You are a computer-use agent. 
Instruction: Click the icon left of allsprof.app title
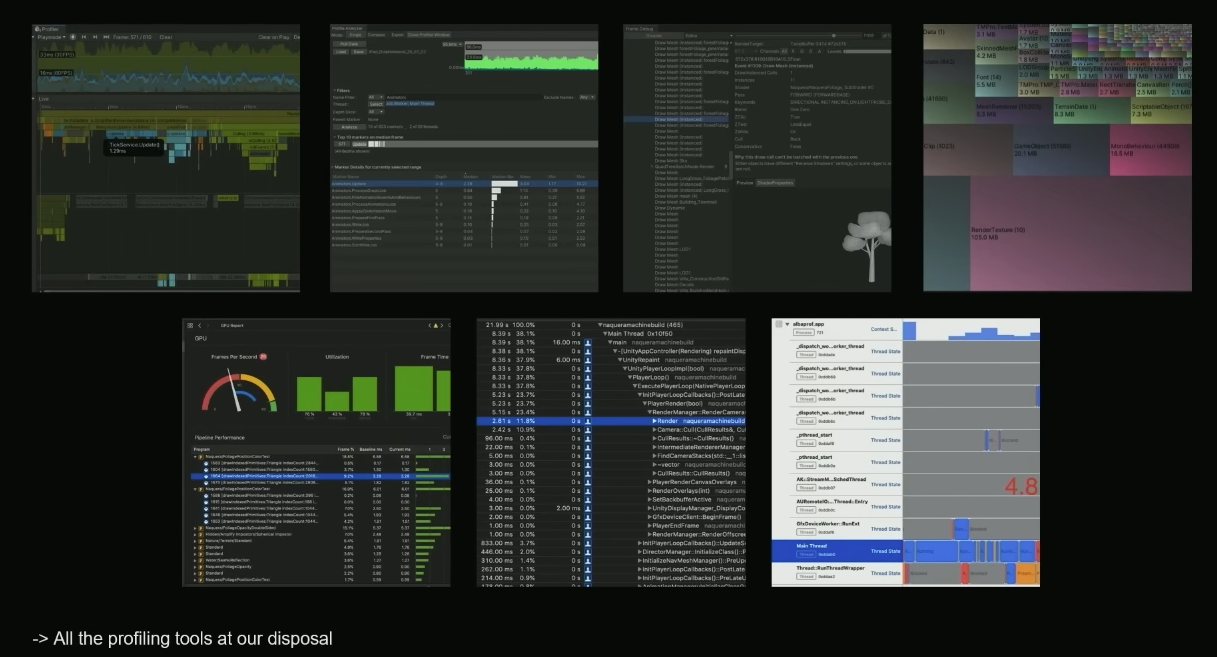[778, 323]
